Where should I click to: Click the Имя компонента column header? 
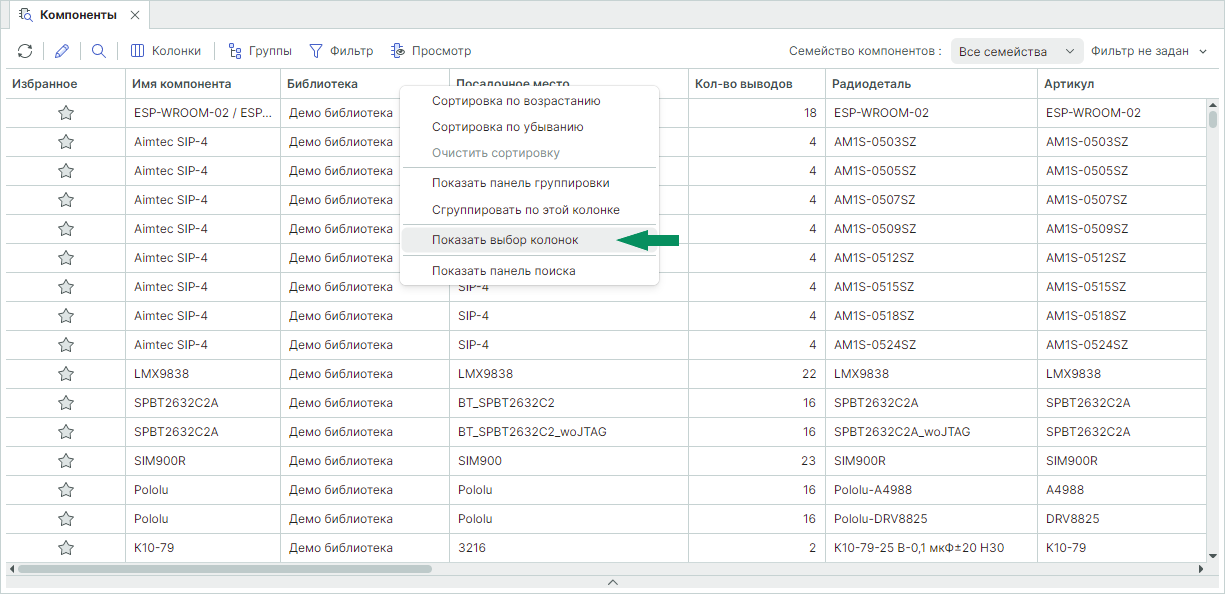point(181,84)
